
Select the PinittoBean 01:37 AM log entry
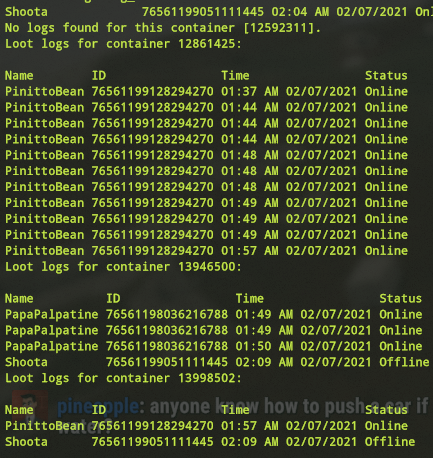click(206, 91)
